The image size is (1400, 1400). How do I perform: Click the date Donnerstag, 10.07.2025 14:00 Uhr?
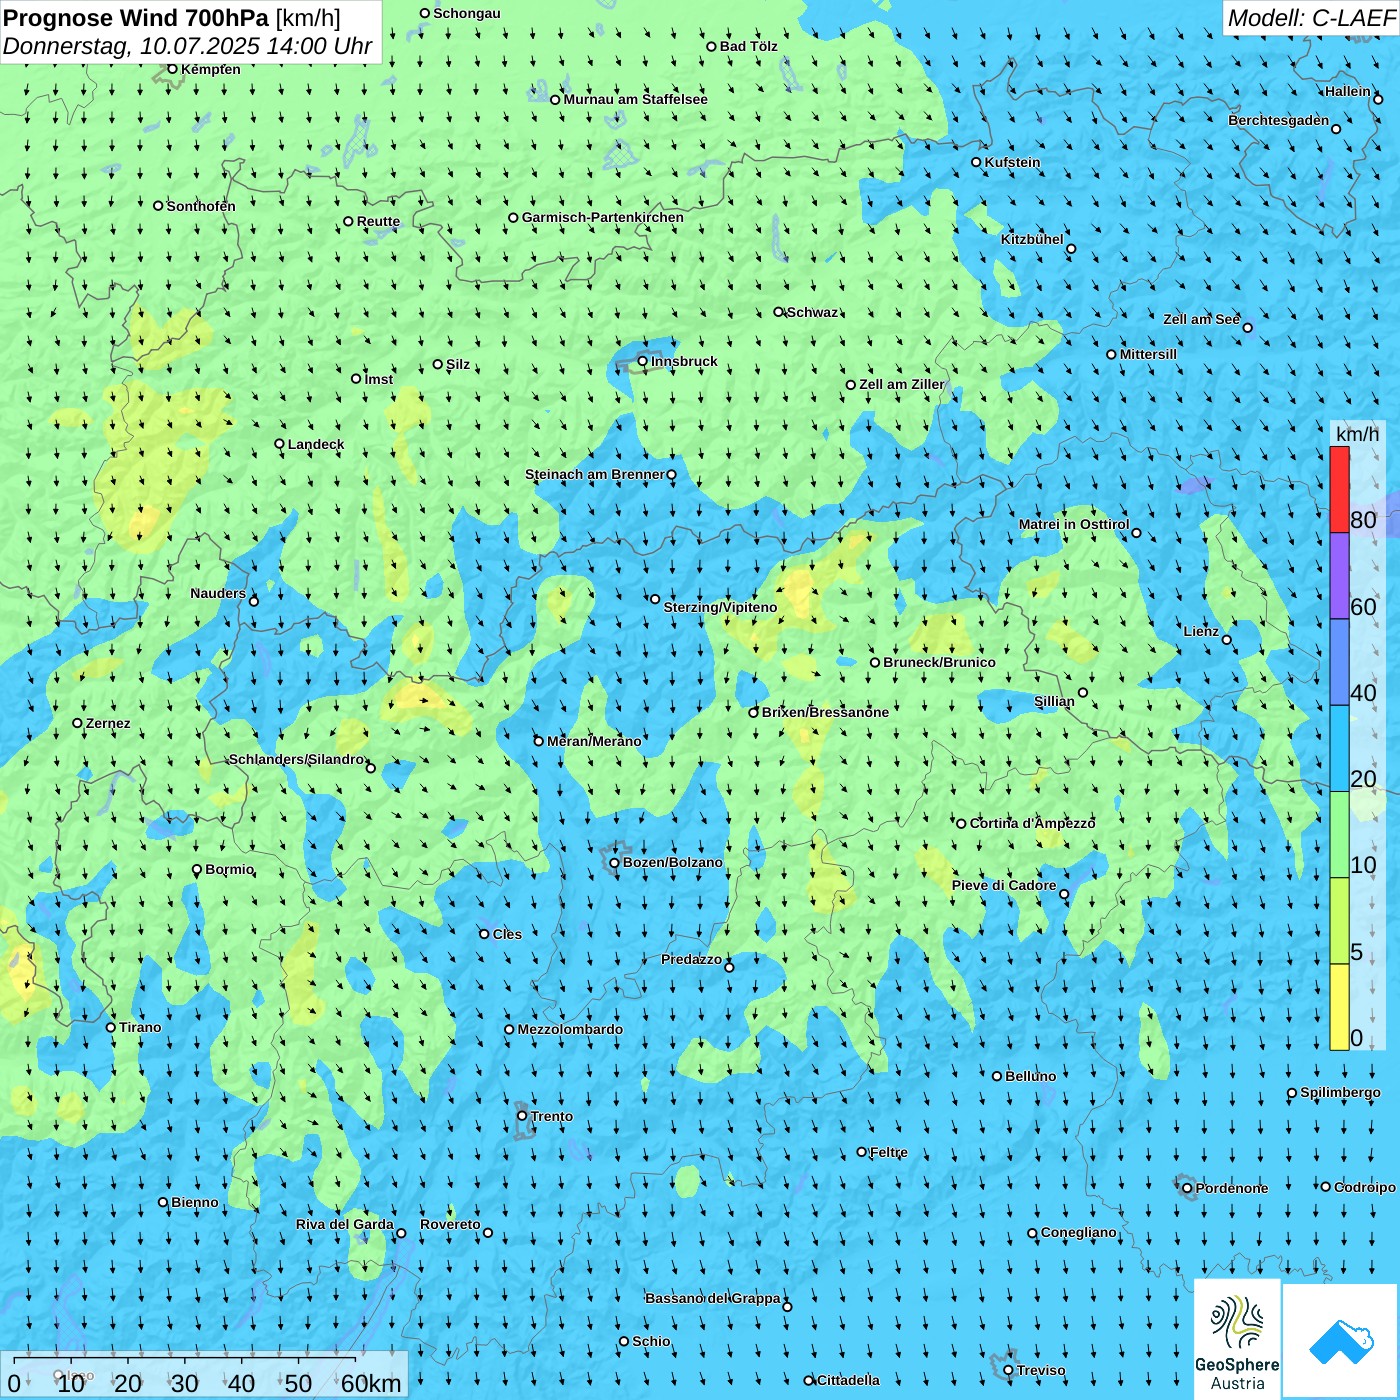tap(187, 46)
